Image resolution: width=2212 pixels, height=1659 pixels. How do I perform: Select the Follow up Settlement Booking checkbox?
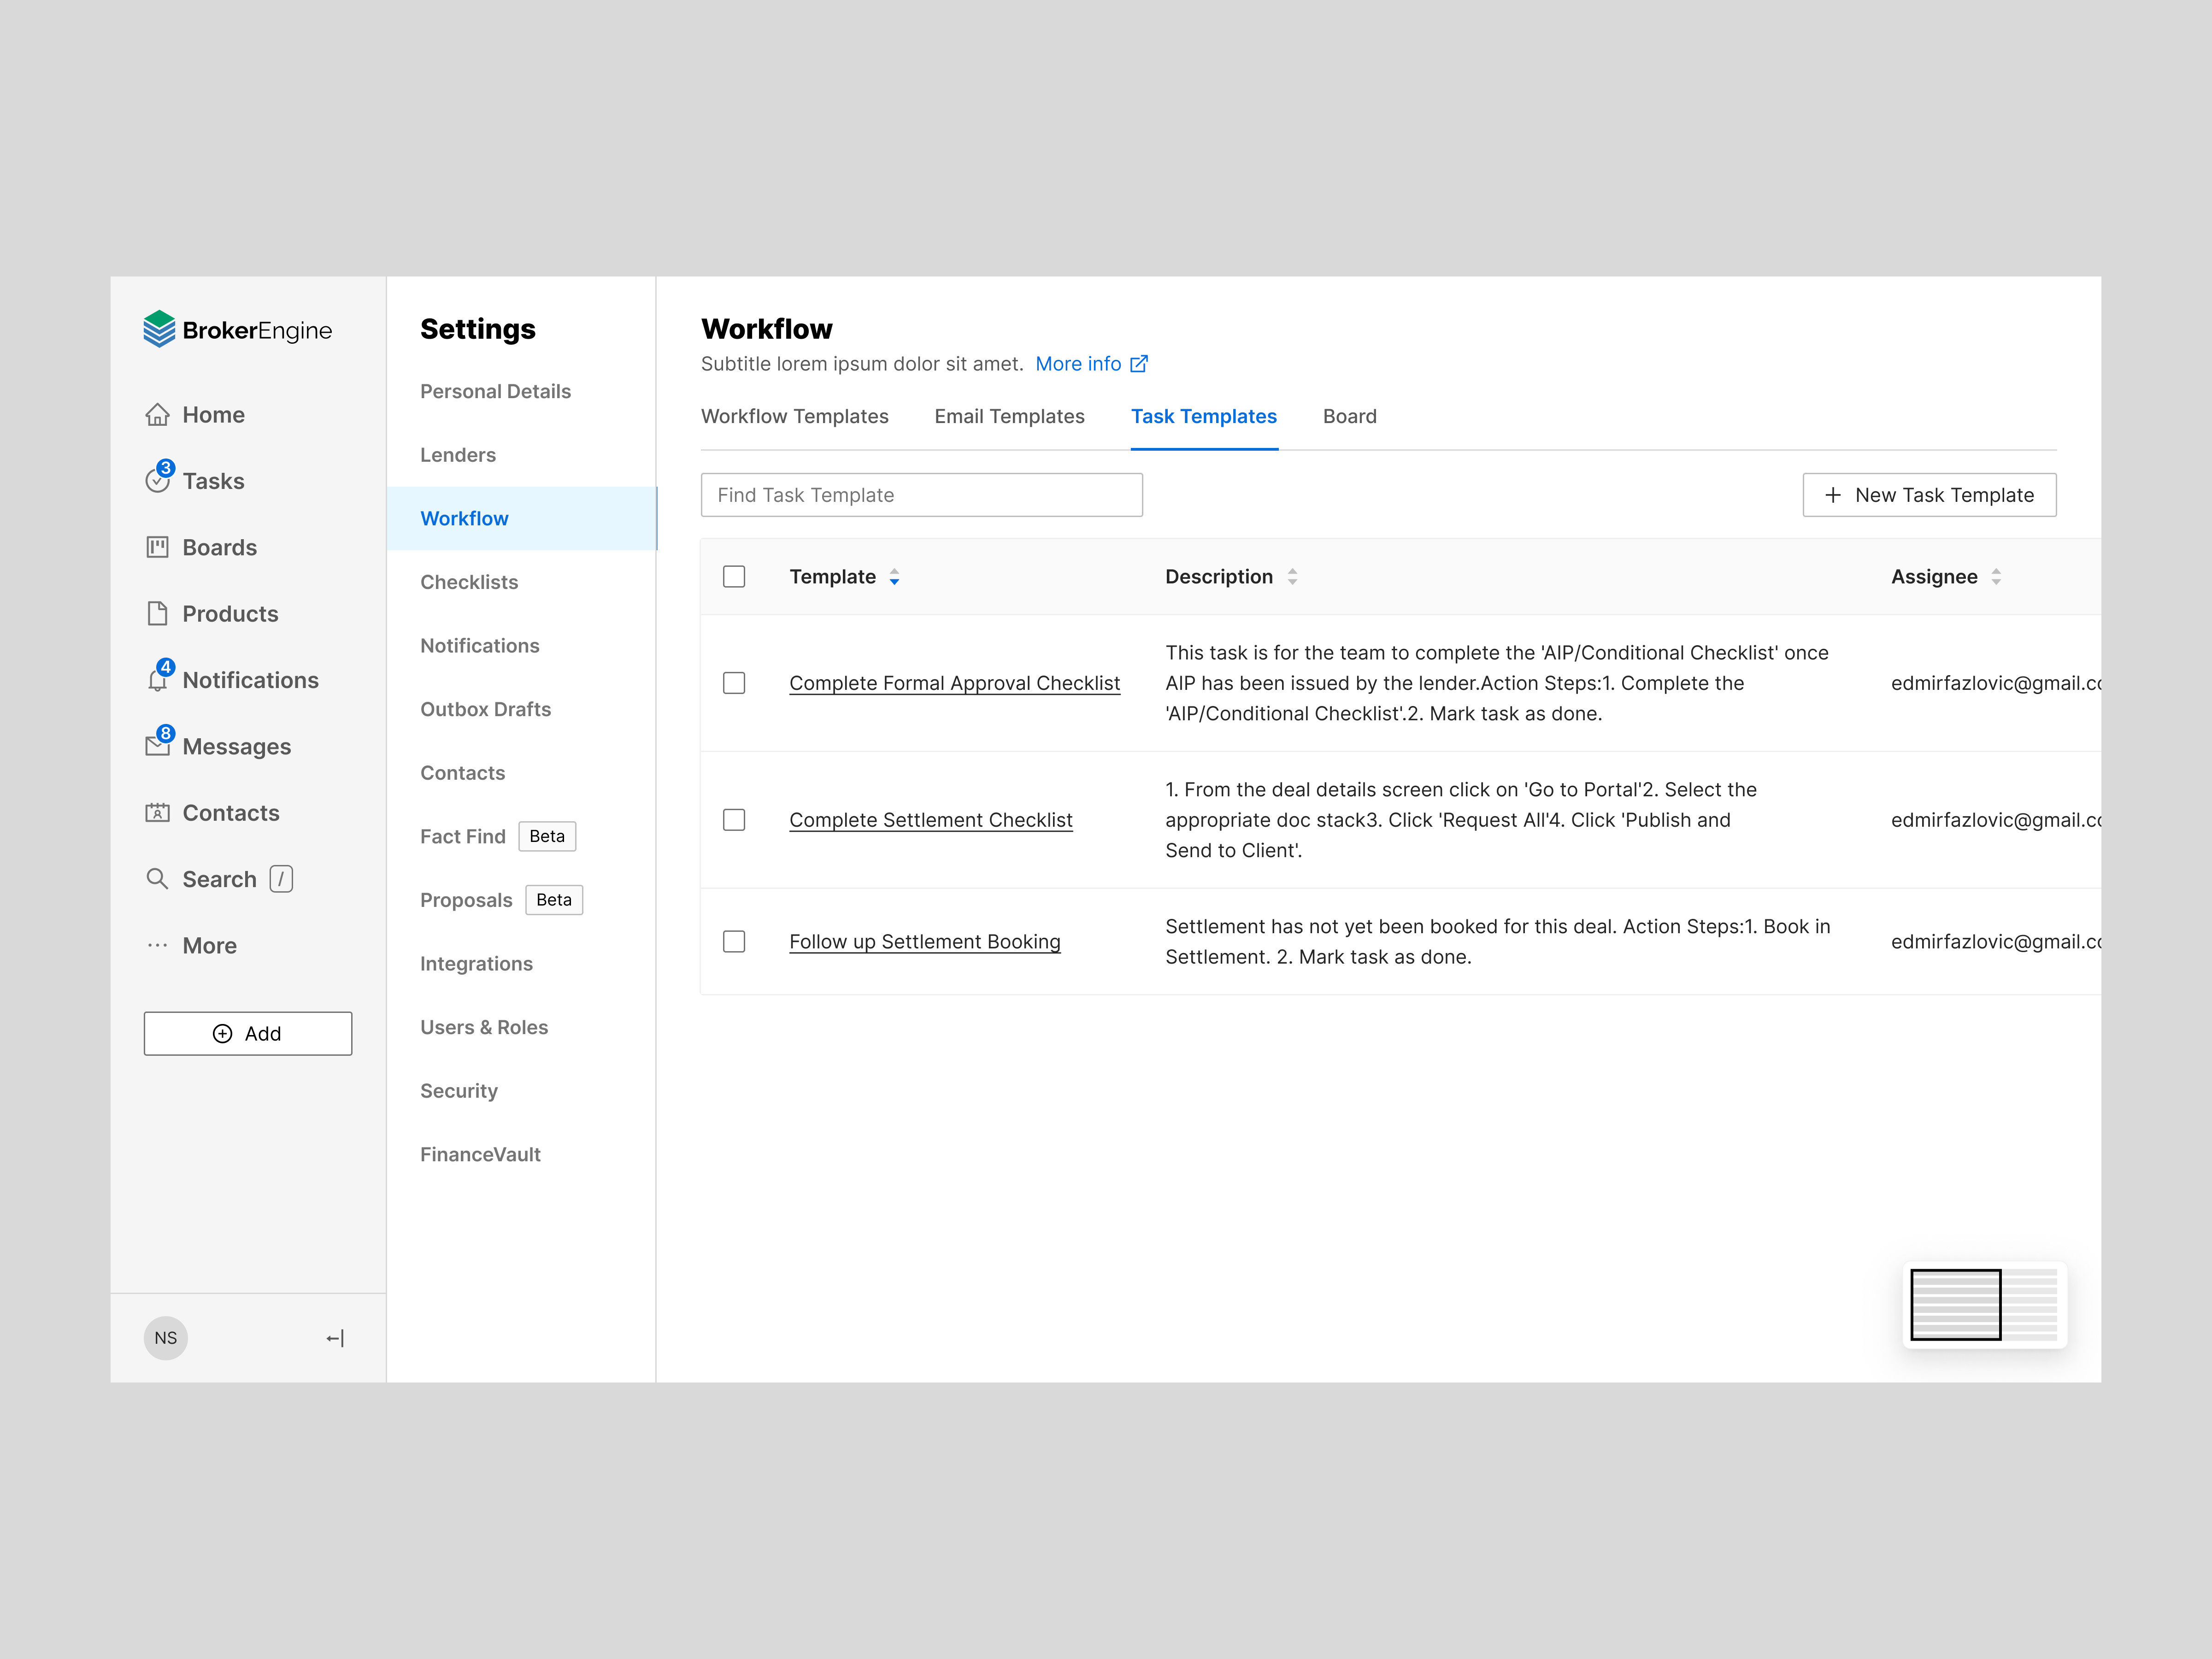[x=734, y=942]
